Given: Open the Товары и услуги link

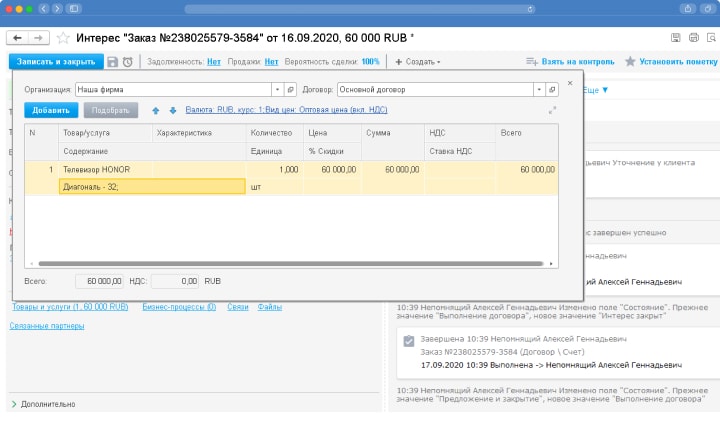Looking at the screenshot, I should (x=69, y=307).
